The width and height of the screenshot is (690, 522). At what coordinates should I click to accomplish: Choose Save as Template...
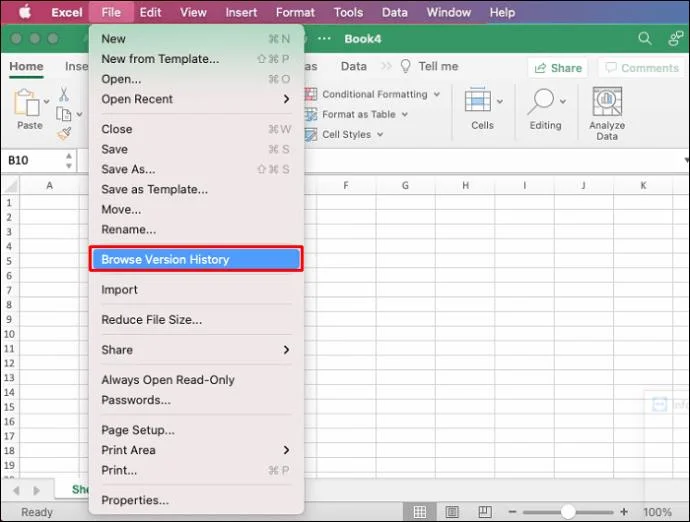196,189
